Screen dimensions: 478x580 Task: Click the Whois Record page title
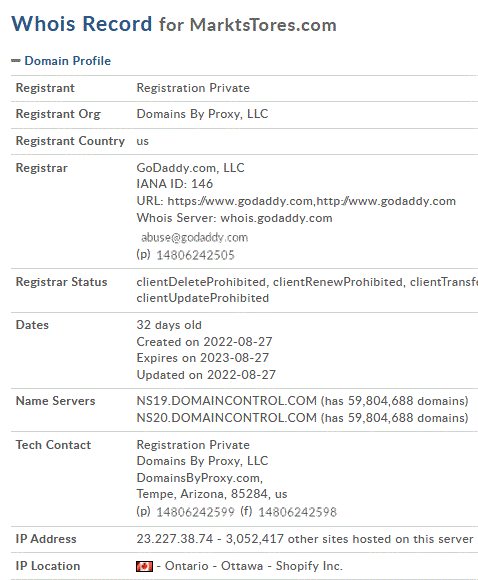click(174, 24)
